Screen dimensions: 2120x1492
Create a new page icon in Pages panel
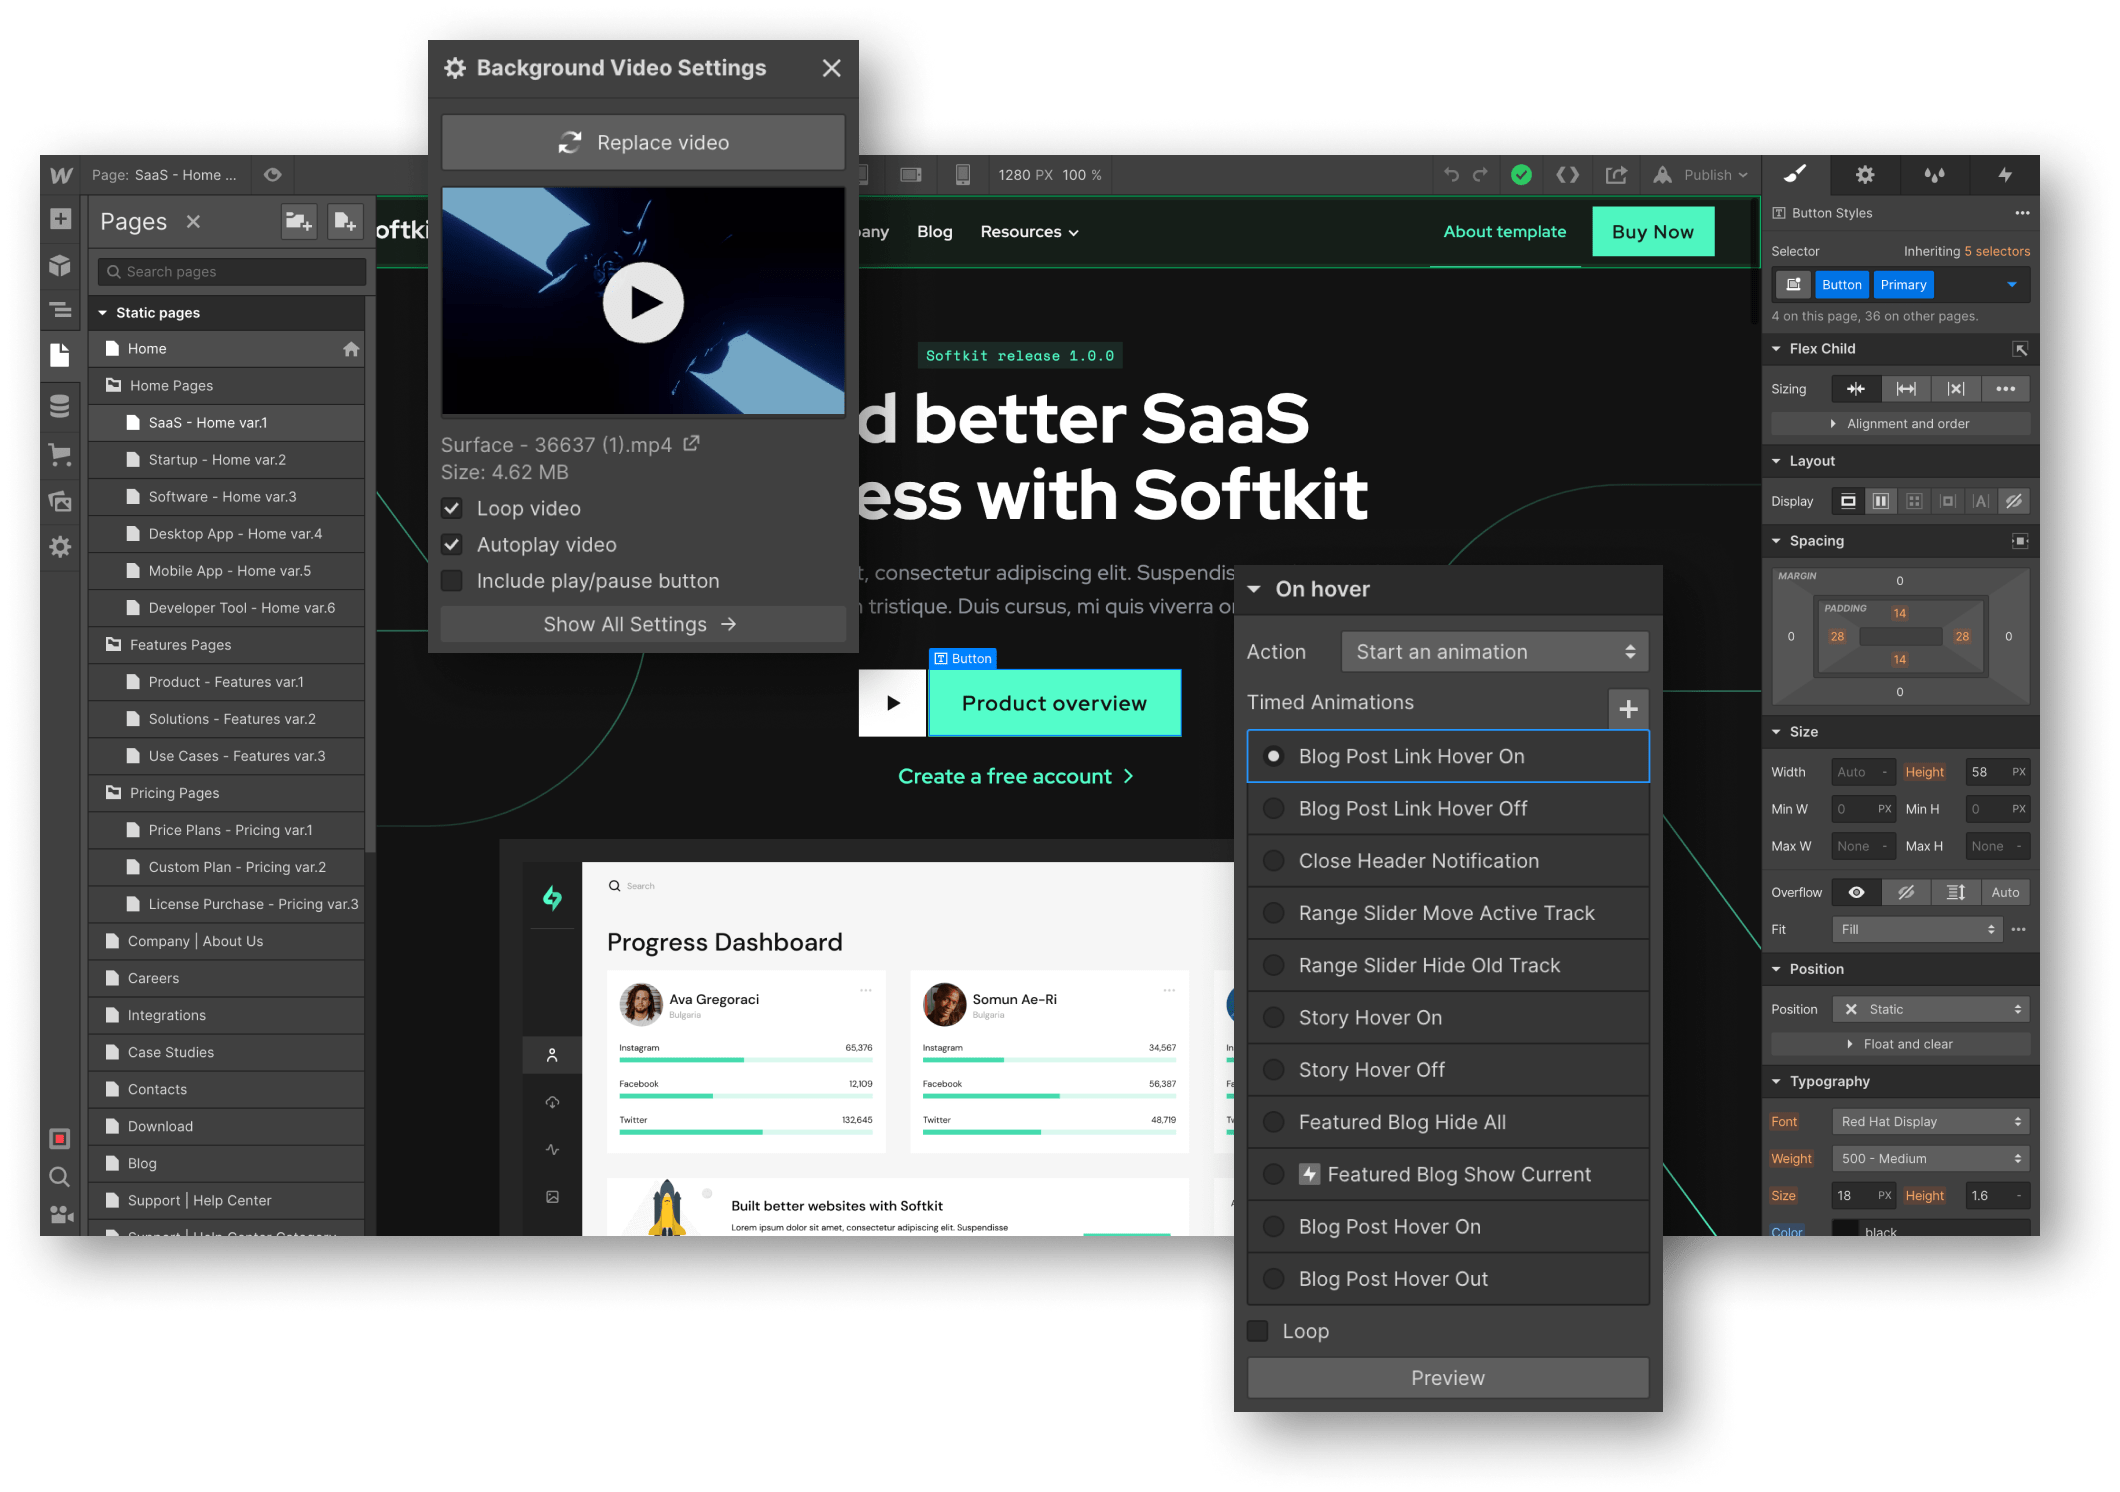(344, 221)
